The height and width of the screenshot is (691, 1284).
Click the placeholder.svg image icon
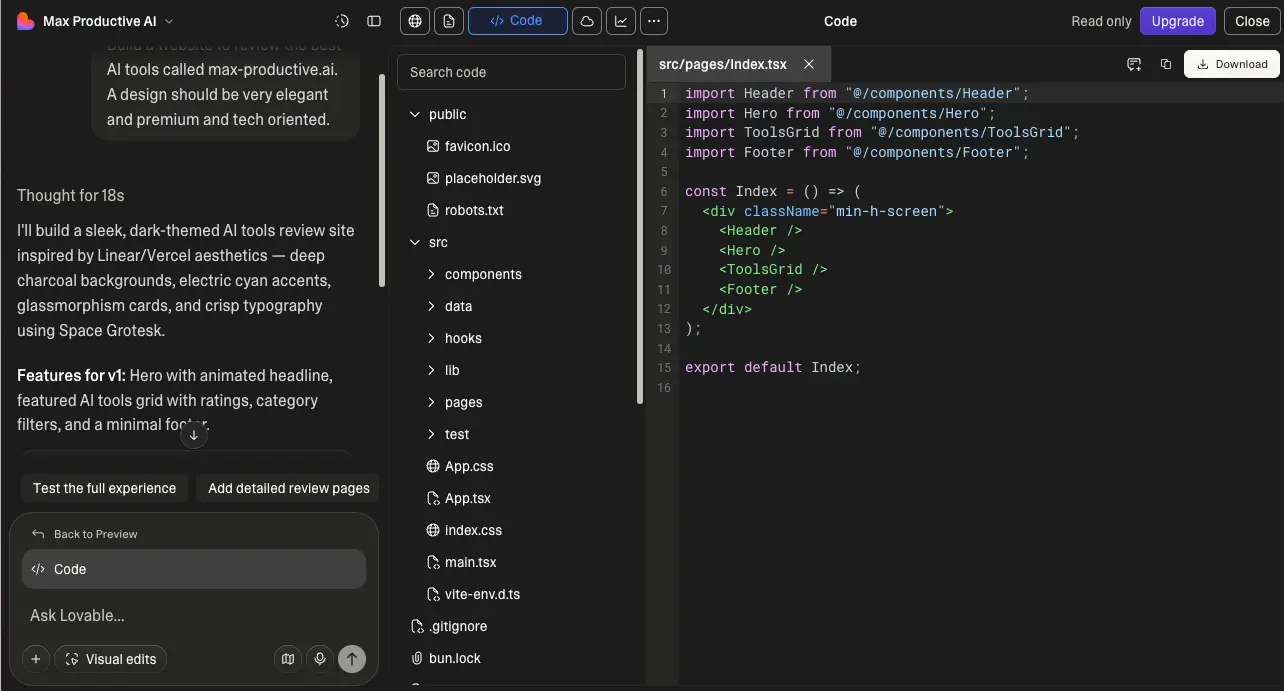pos(433,178)
